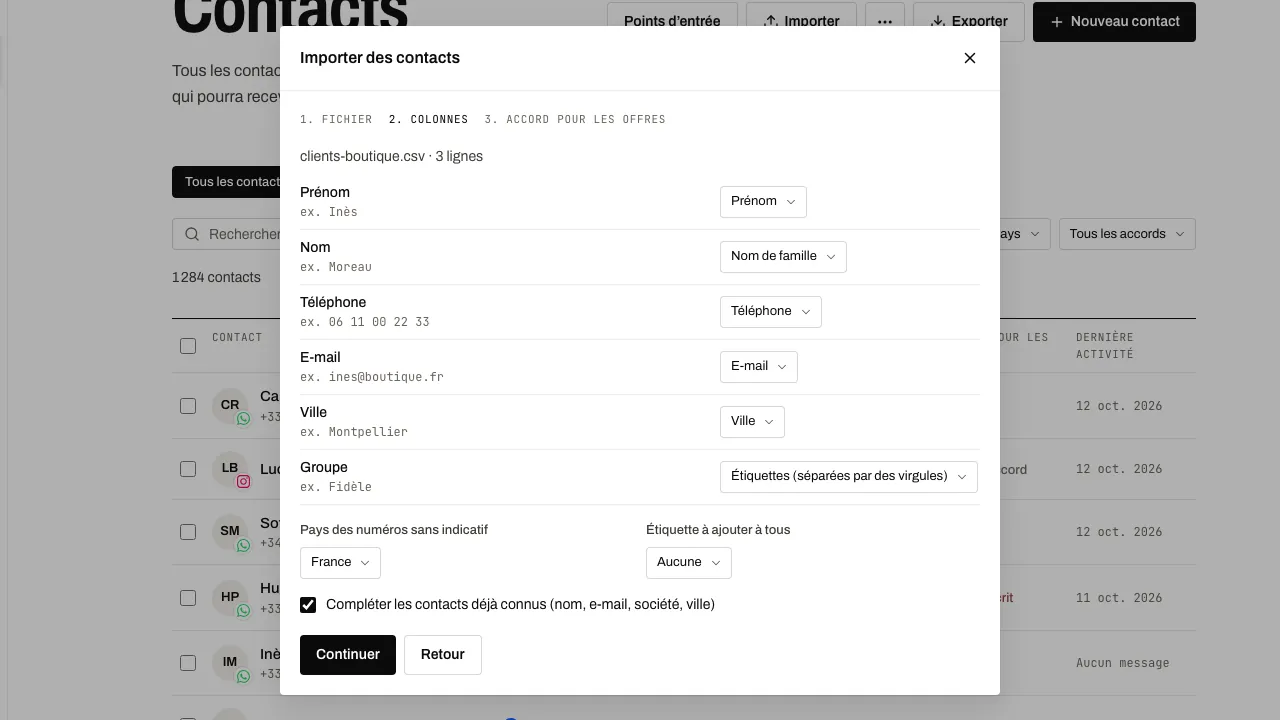Click the Retour button
The height and width of the screenshot is (720, 1280).
click(443, 655)
